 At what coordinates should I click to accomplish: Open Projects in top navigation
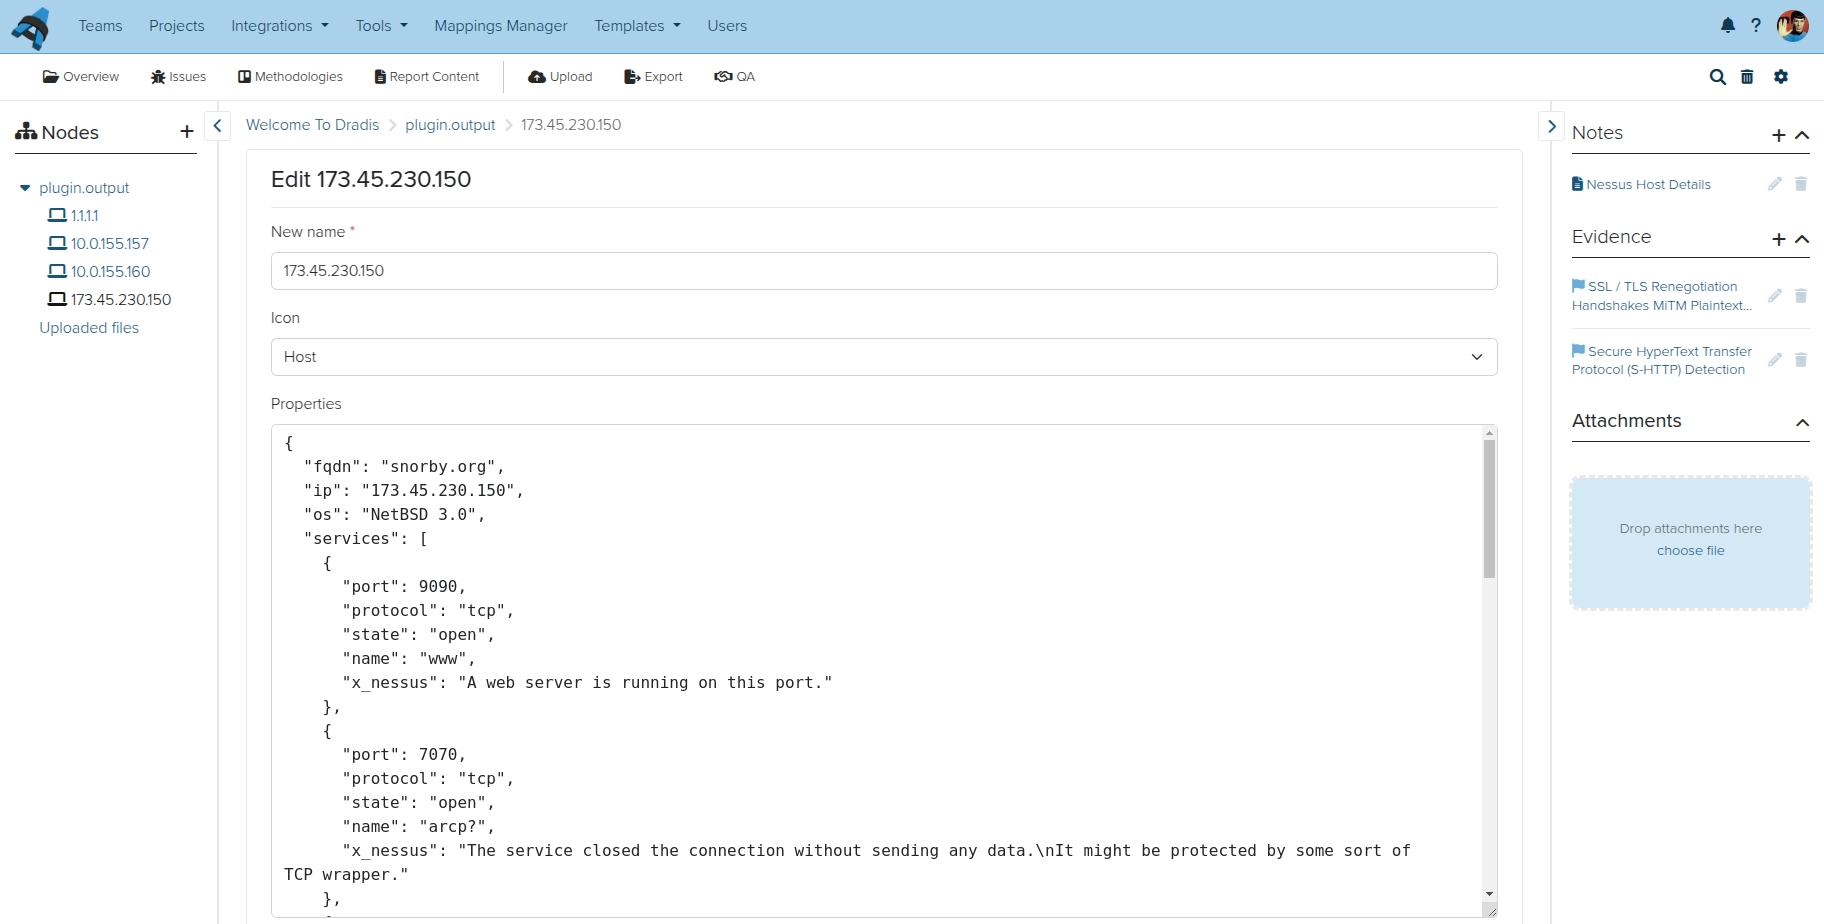[177, 26]
